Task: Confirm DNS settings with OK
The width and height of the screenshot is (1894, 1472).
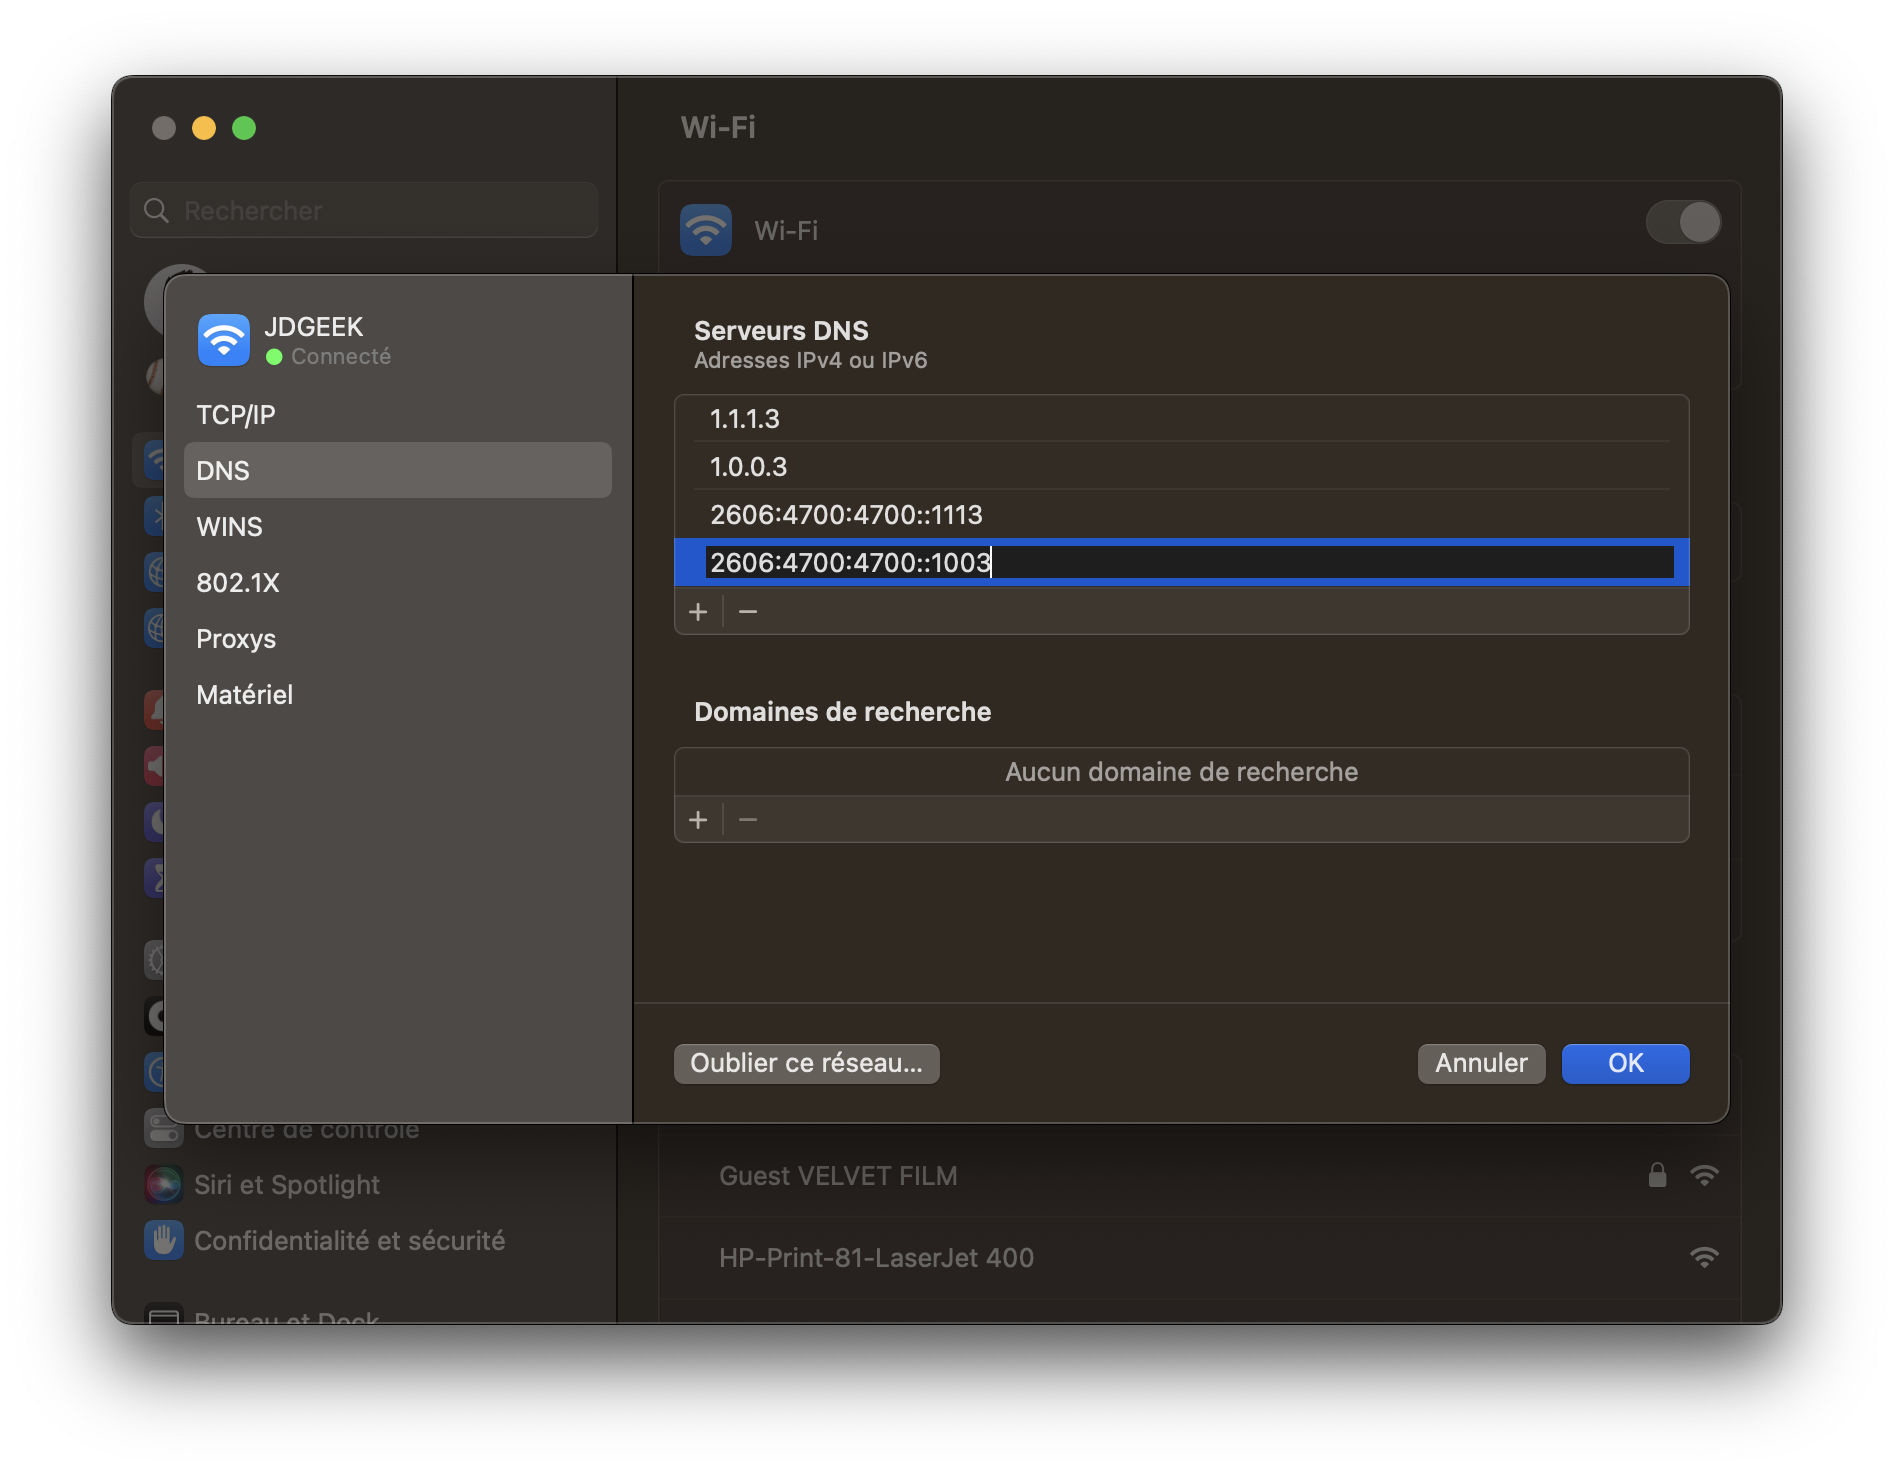Action: click(x=1625, y=1063)
